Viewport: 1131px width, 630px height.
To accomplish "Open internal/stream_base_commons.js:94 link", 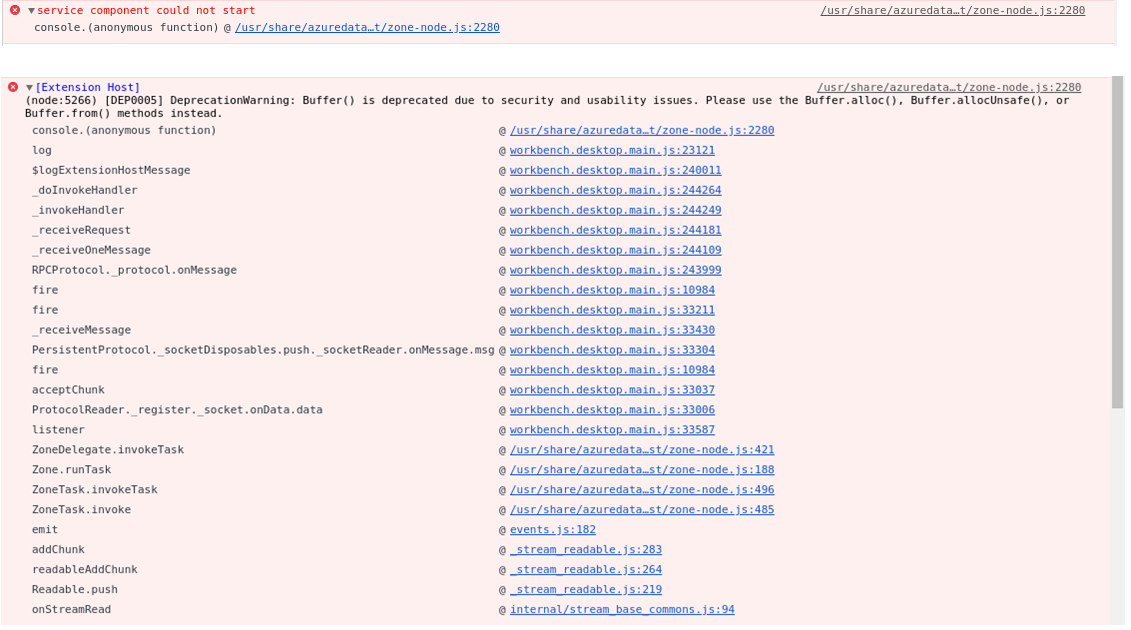I will (x=622, y=610).
